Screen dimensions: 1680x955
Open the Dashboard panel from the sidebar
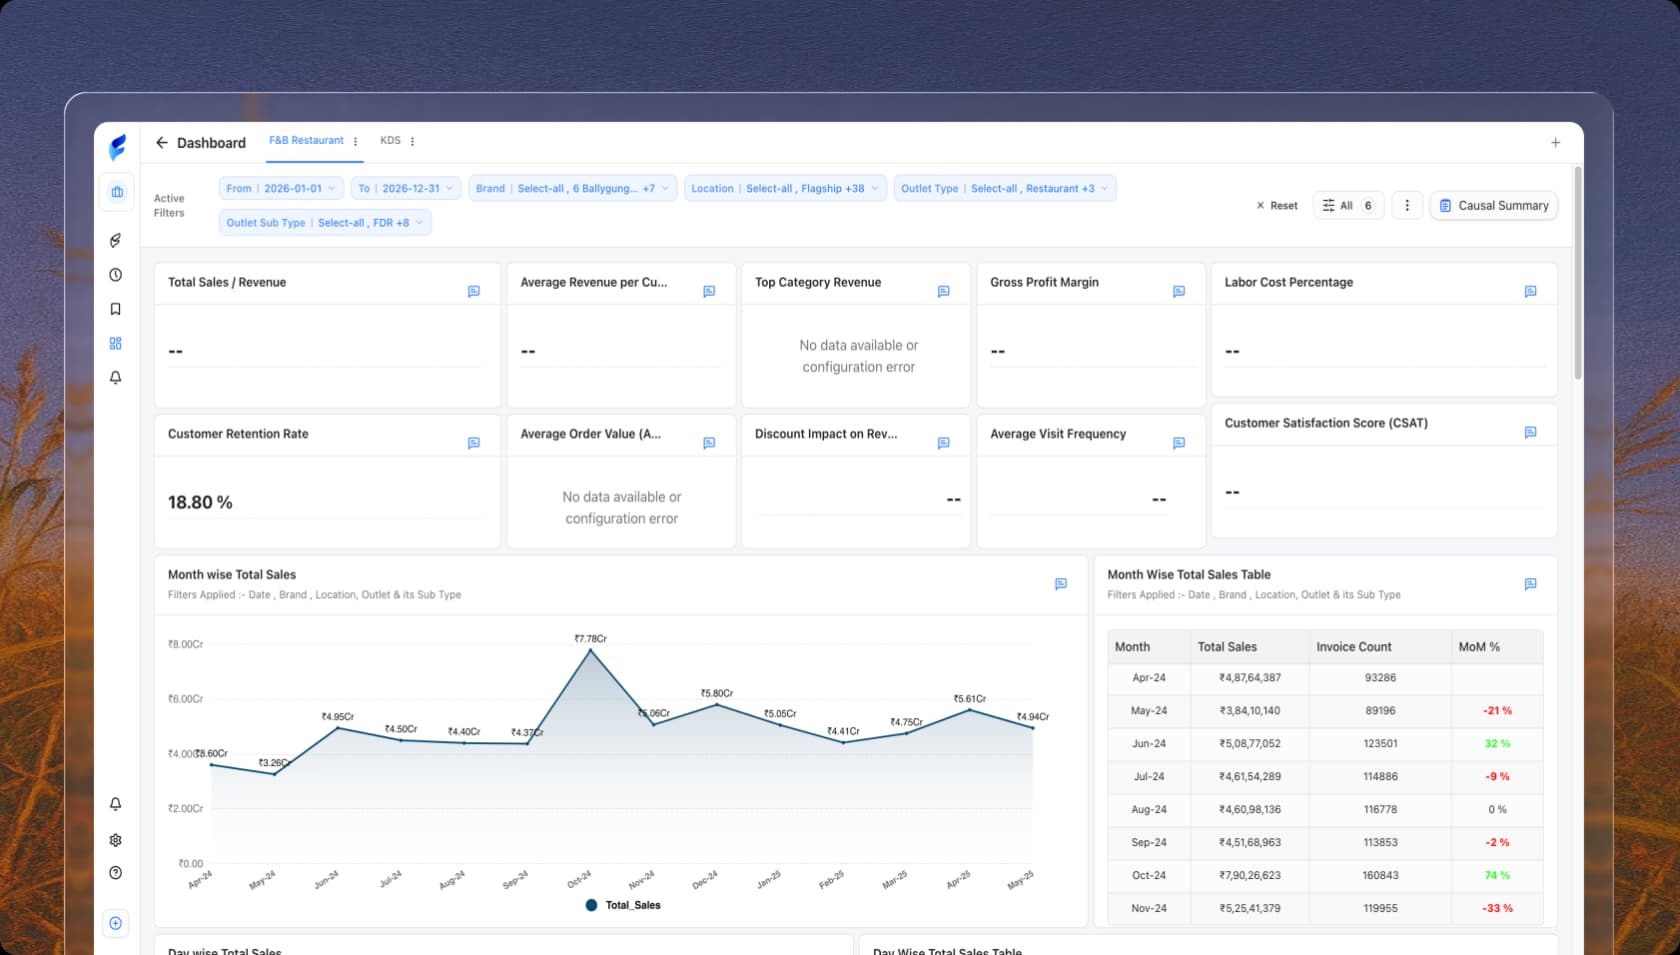click(x=116, y=192)
